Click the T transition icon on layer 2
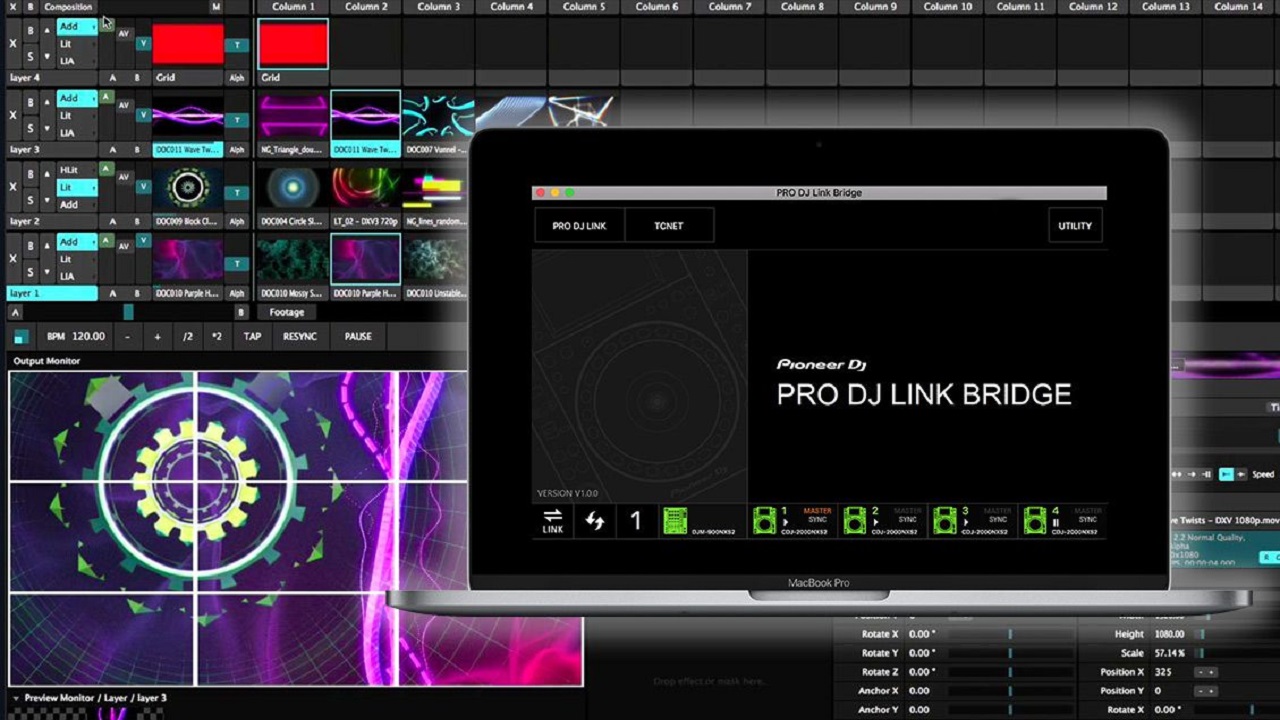 point(237,192)
